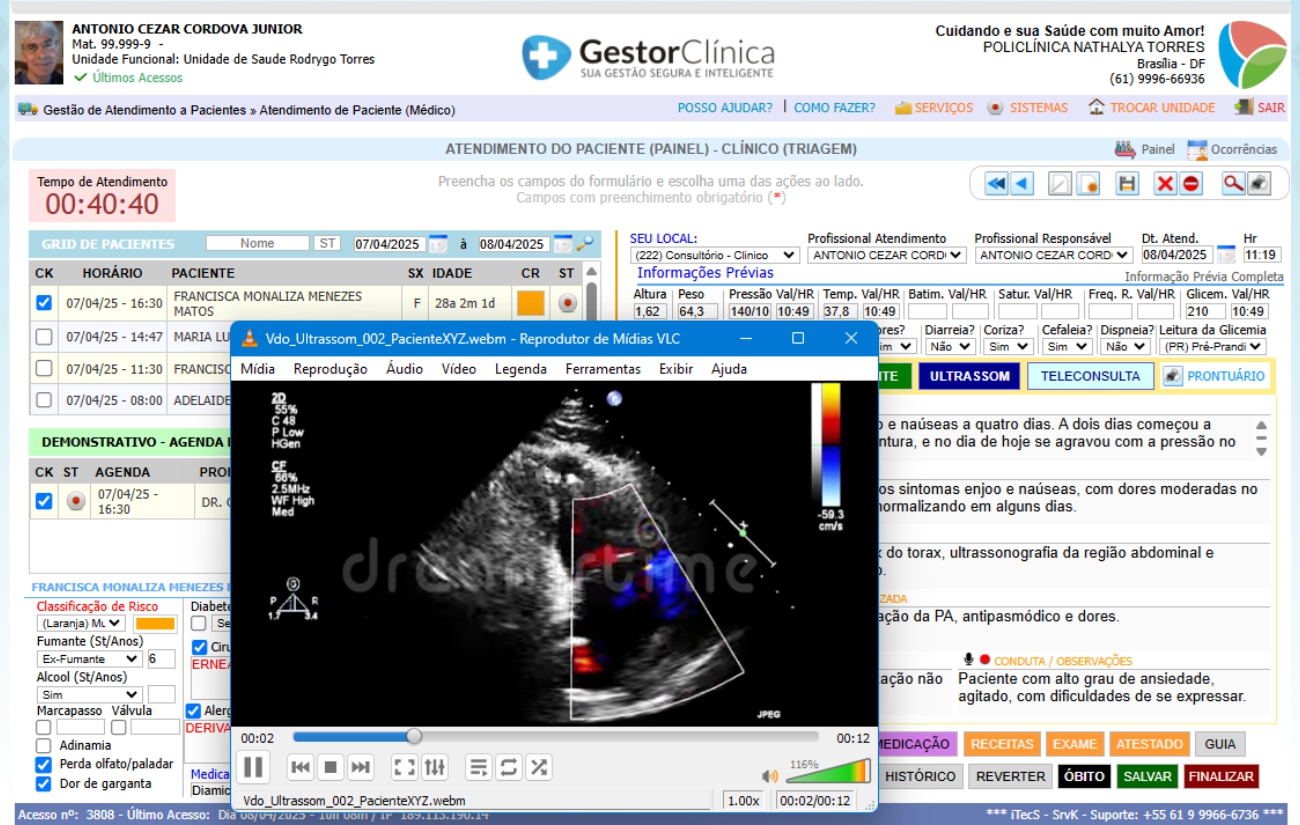Screen dimensions: 1300x825
Task: Open the TROCAR UNIDADE link
Action: click(x=1151, y=108)
